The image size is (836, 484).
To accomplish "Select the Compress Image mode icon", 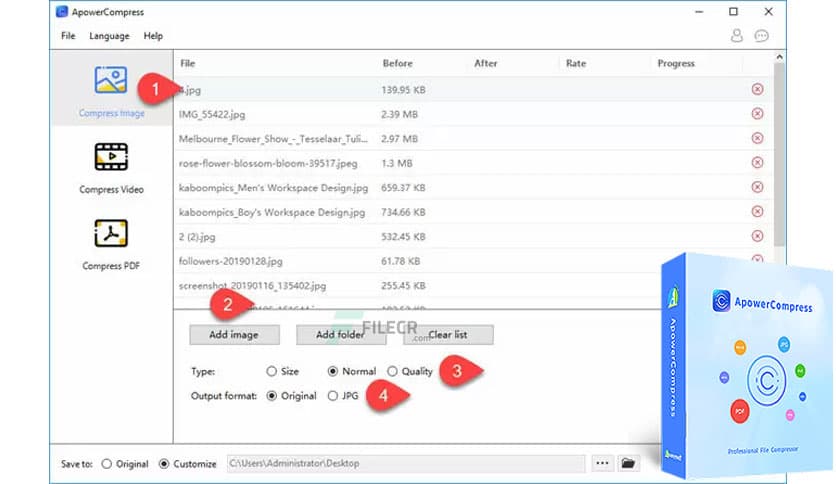I will (x=111, y=80).
